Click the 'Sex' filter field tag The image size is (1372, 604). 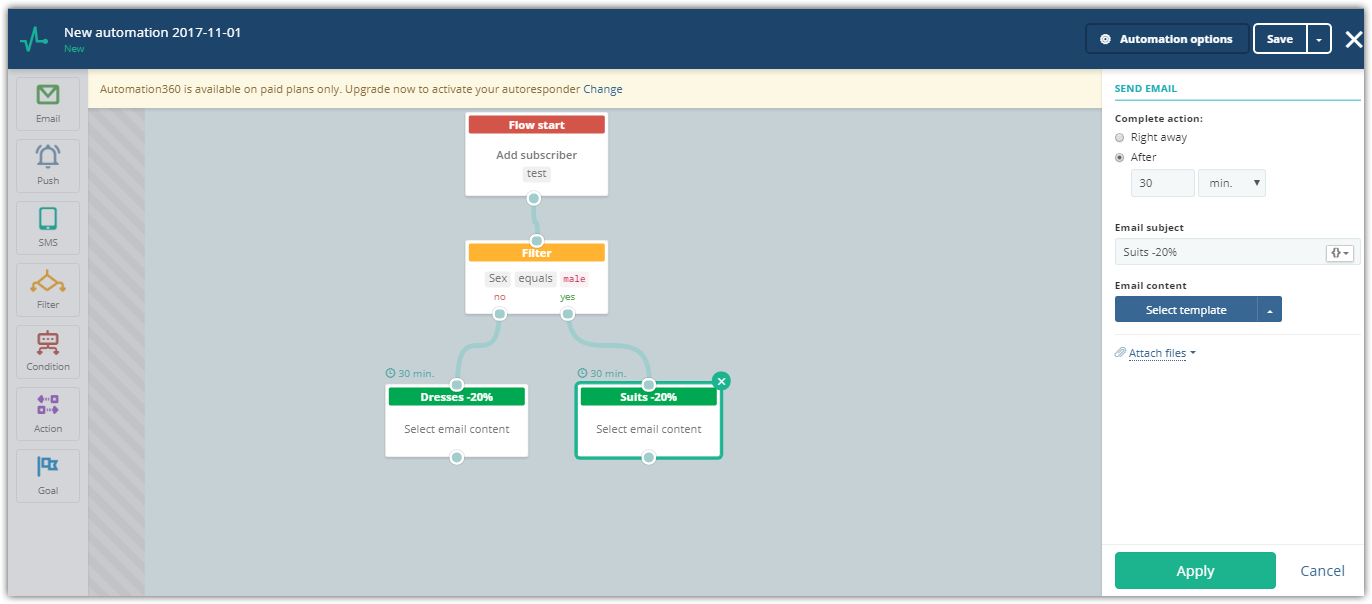point(498,279)
